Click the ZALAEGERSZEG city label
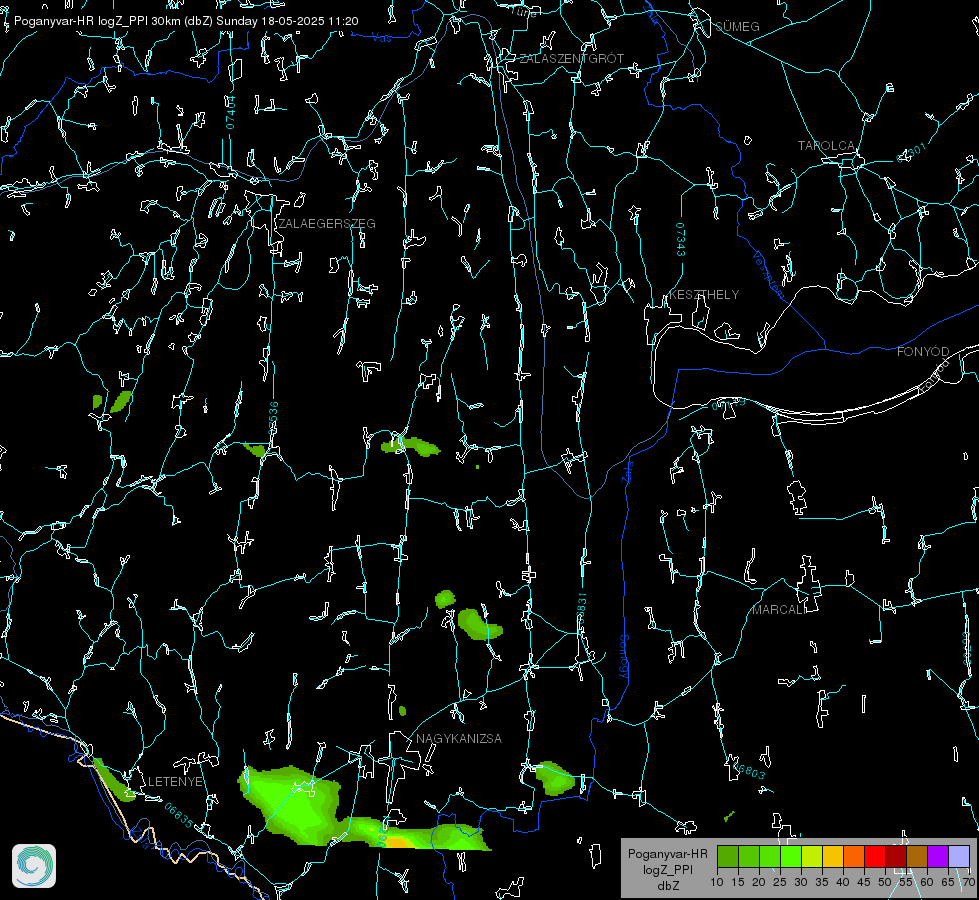 click(x=327, y=224)
